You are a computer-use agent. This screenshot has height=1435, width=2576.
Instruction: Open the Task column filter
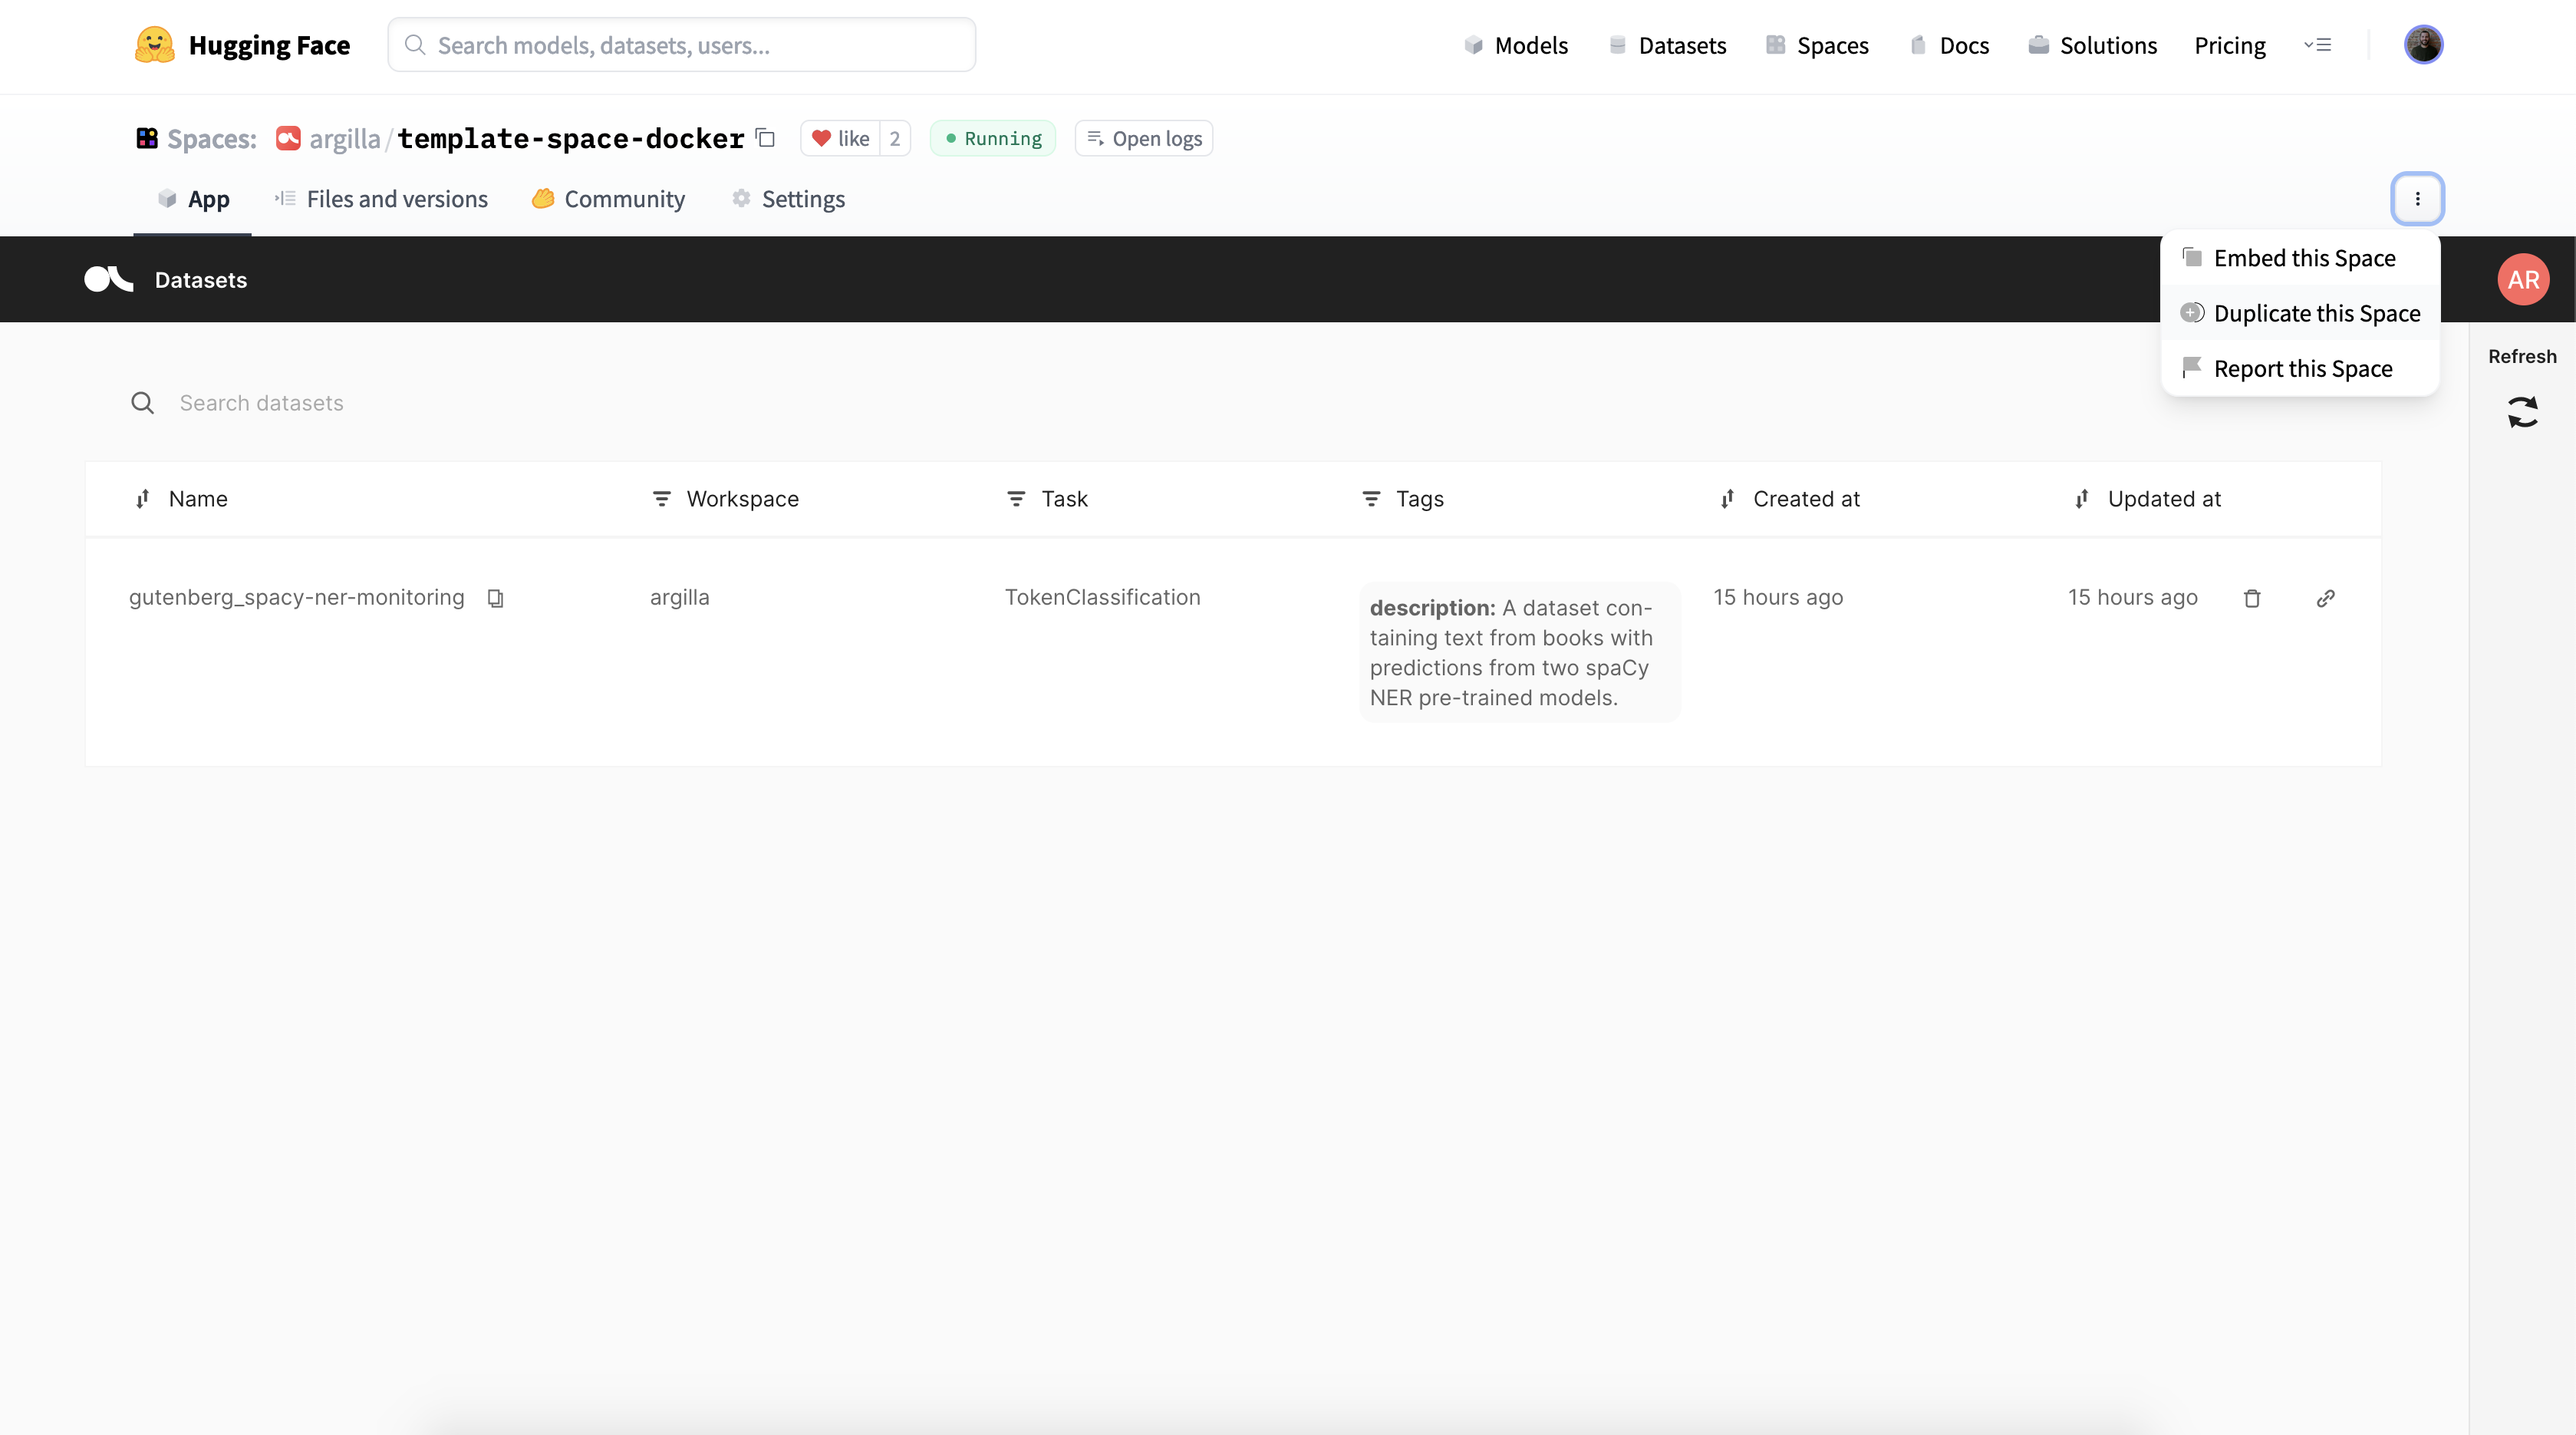(1016, 499)
